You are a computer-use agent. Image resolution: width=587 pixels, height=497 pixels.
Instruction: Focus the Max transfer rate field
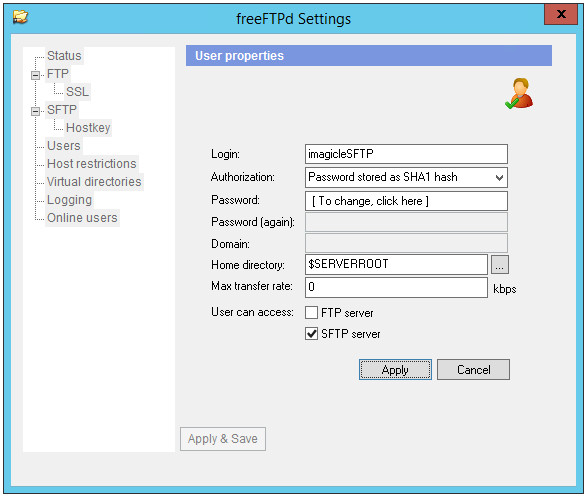tap(396, 287)
